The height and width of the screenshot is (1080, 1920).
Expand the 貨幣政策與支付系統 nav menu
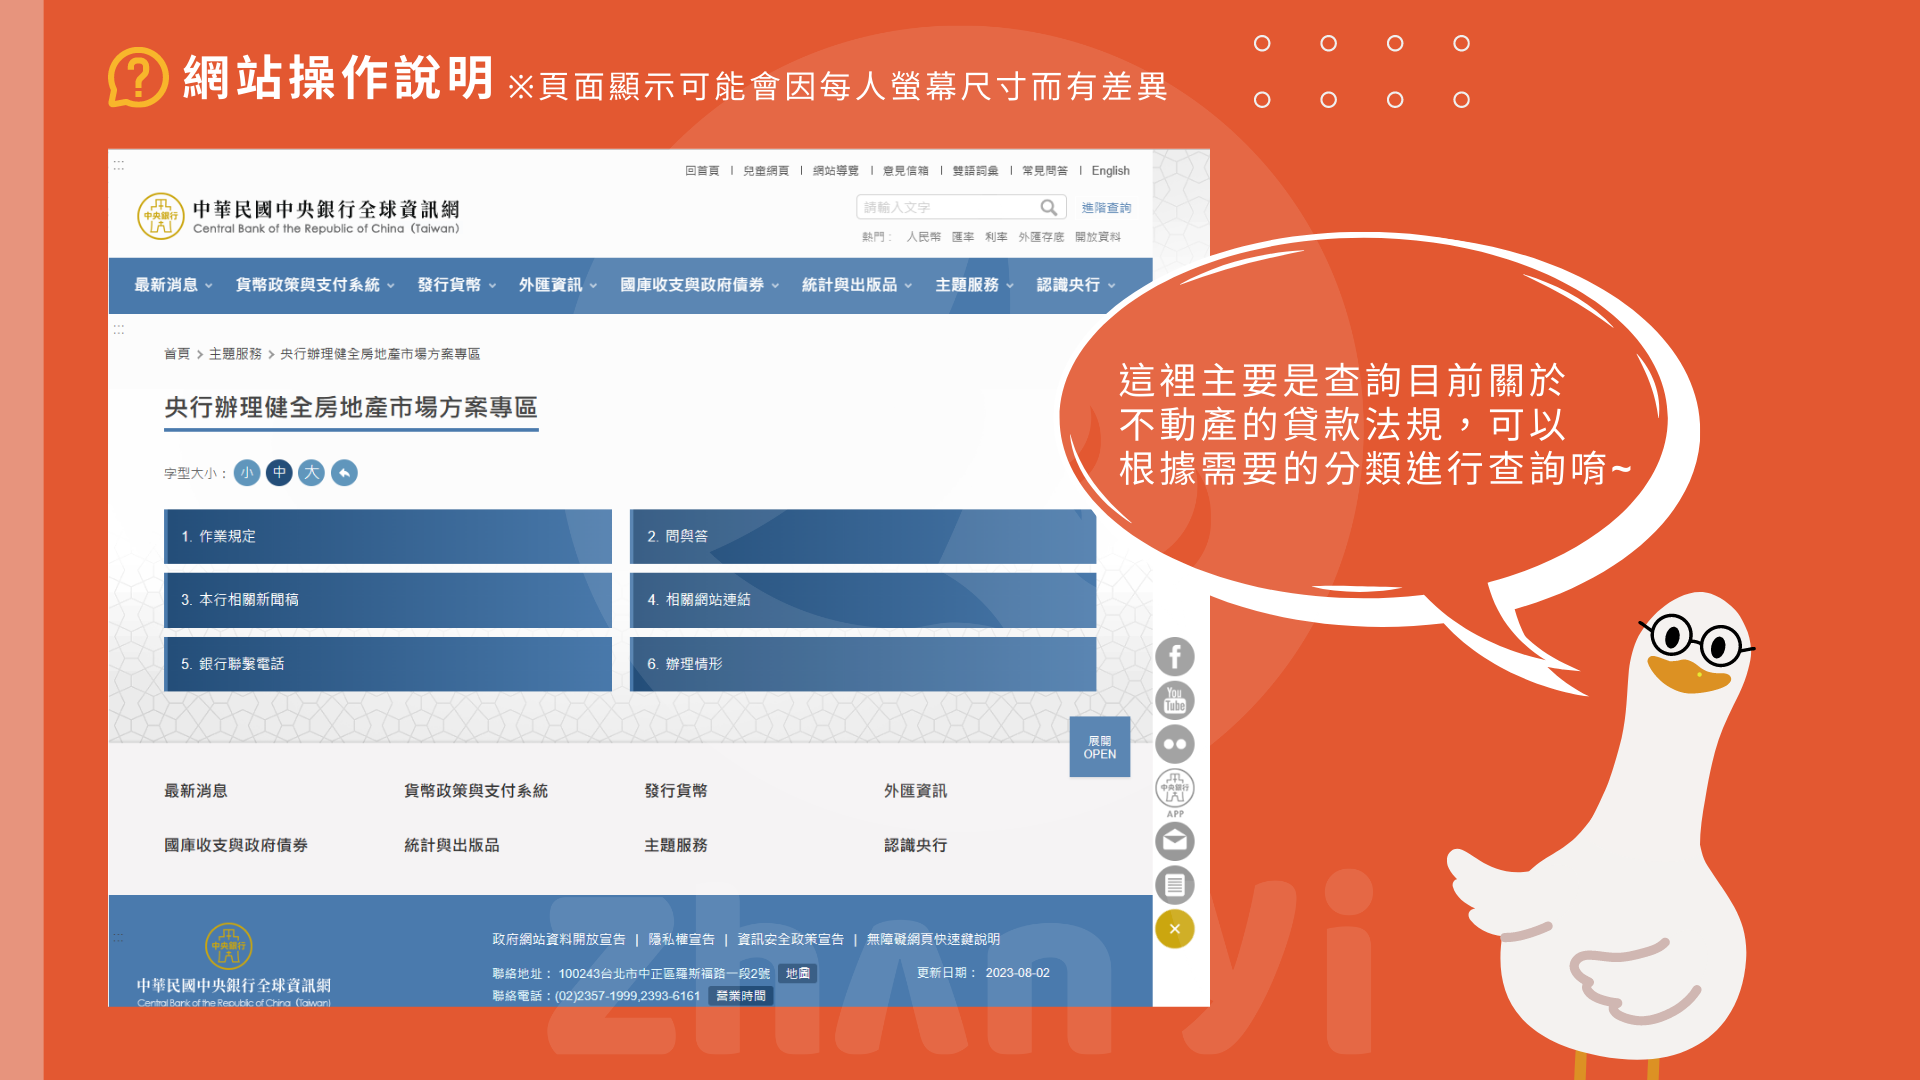315,285
